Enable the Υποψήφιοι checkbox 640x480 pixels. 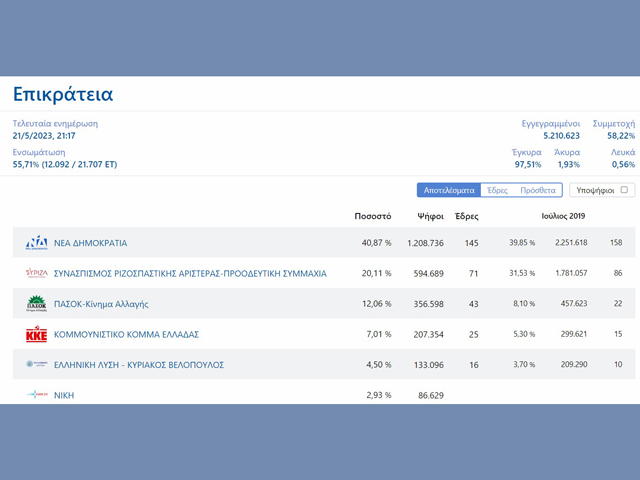coord(624,190)
